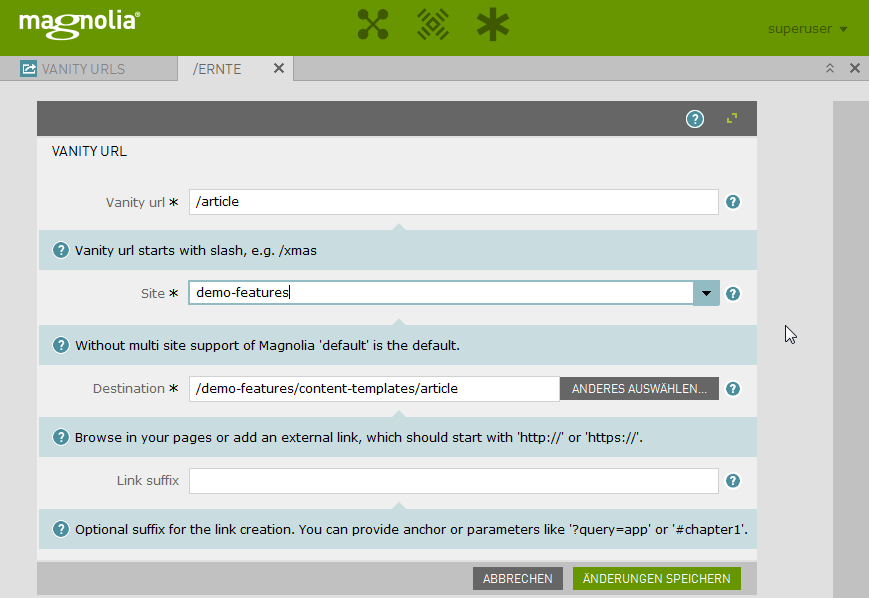
Task: Click the ABBRECHEN button
Action: pyautogui.click(x=518, y=579)
